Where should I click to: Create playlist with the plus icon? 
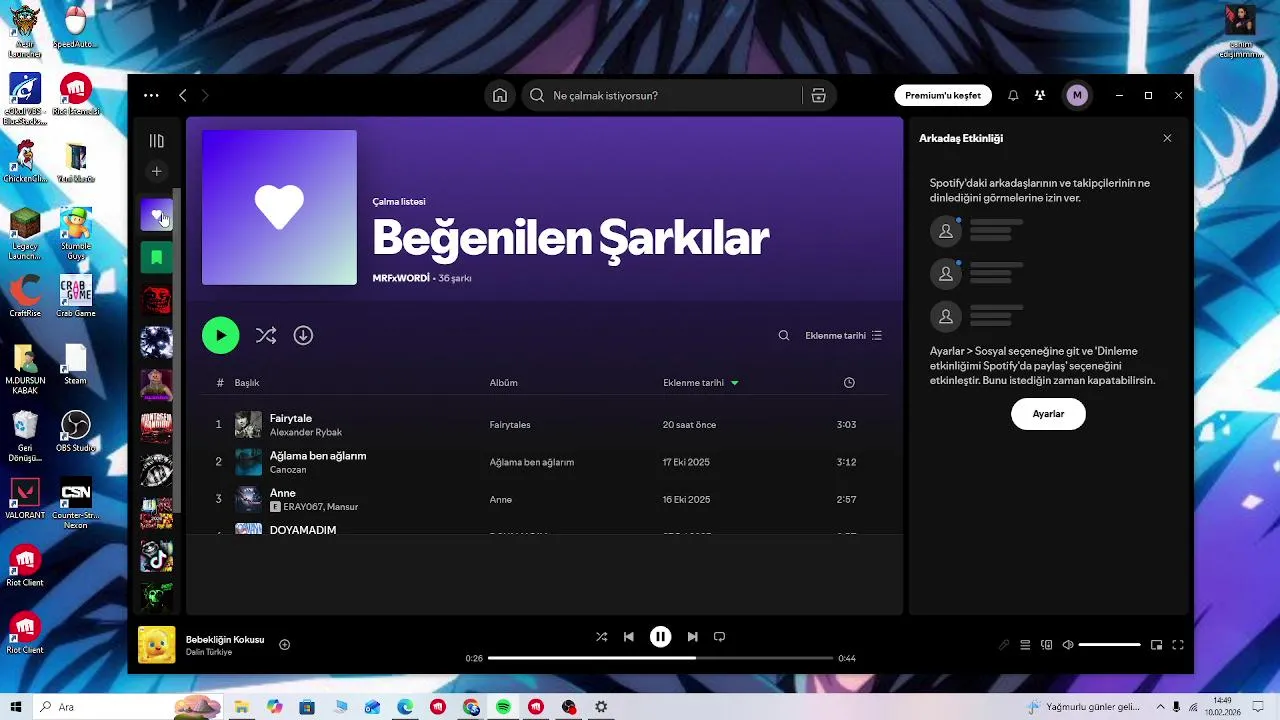pyautogui.click(x=156, y=171)
